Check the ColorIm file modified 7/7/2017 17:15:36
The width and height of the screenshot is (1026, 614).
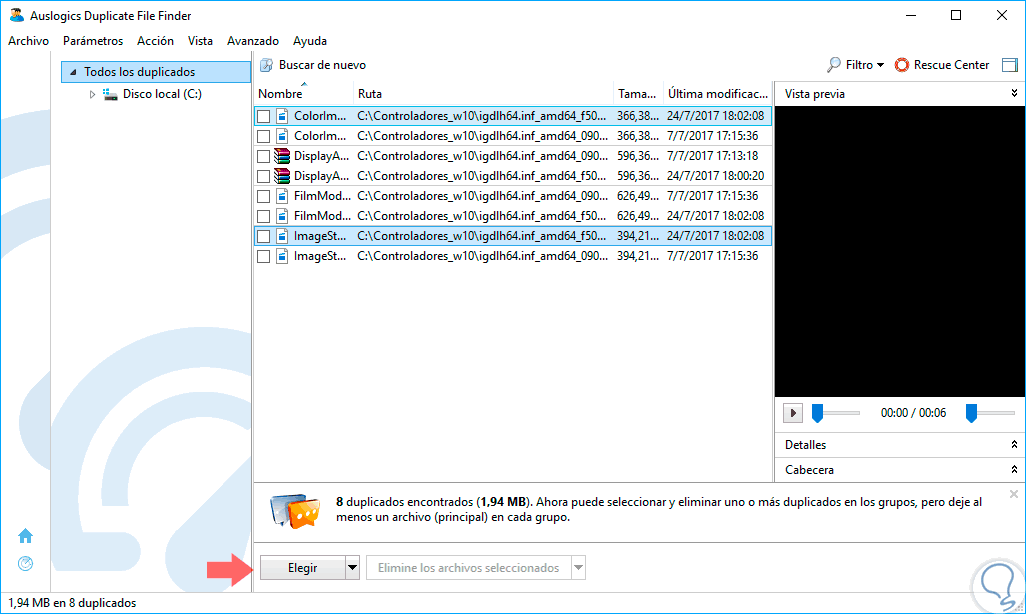click(264, 136)
